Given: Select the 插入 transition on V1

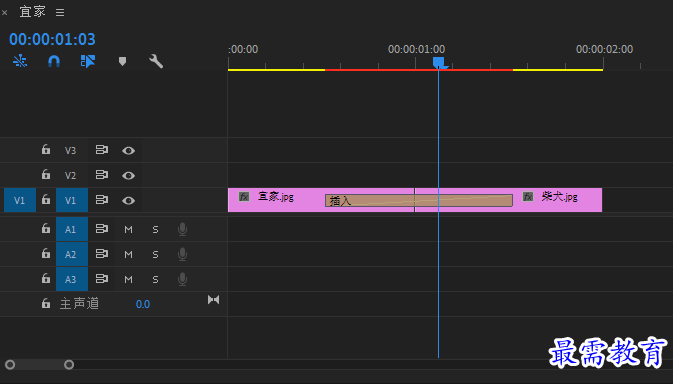Looking at the screenshot, I should [419, 200].
